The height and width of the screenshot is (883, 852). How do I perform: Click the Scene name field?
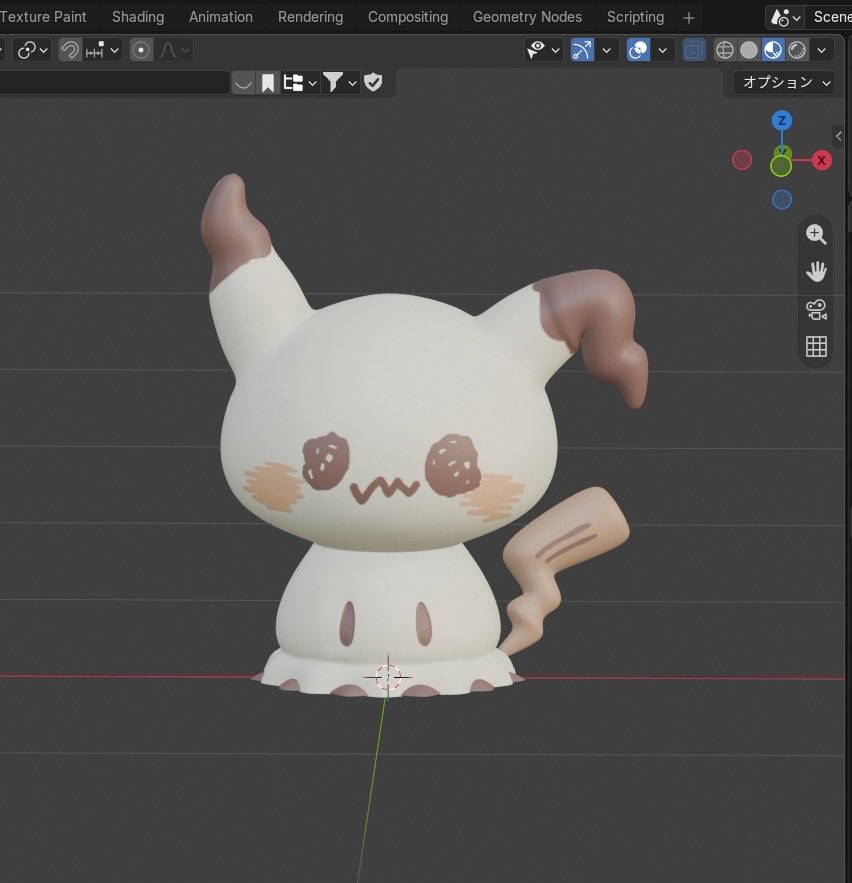(831, 17)
